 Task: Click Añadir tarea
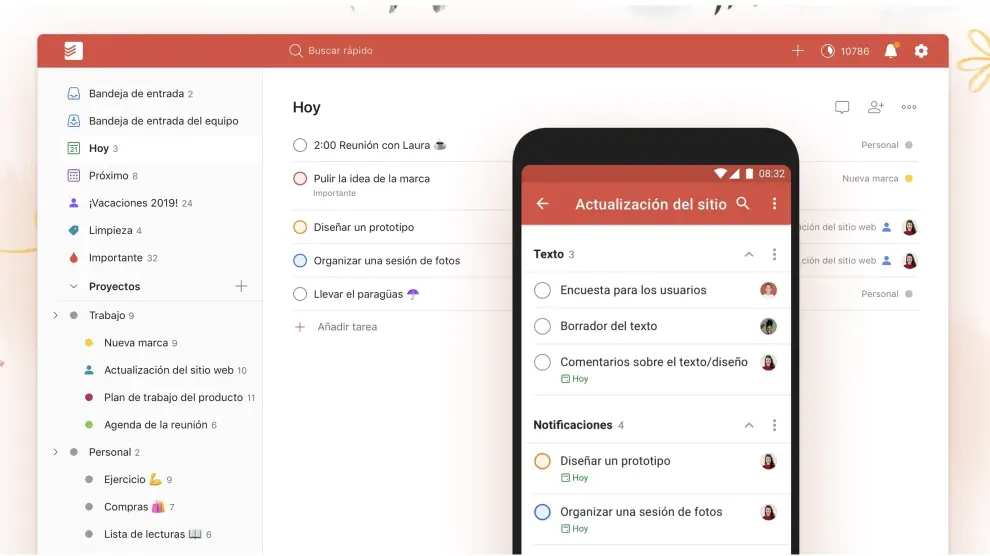pyautogui.click(x=346, y=327)
